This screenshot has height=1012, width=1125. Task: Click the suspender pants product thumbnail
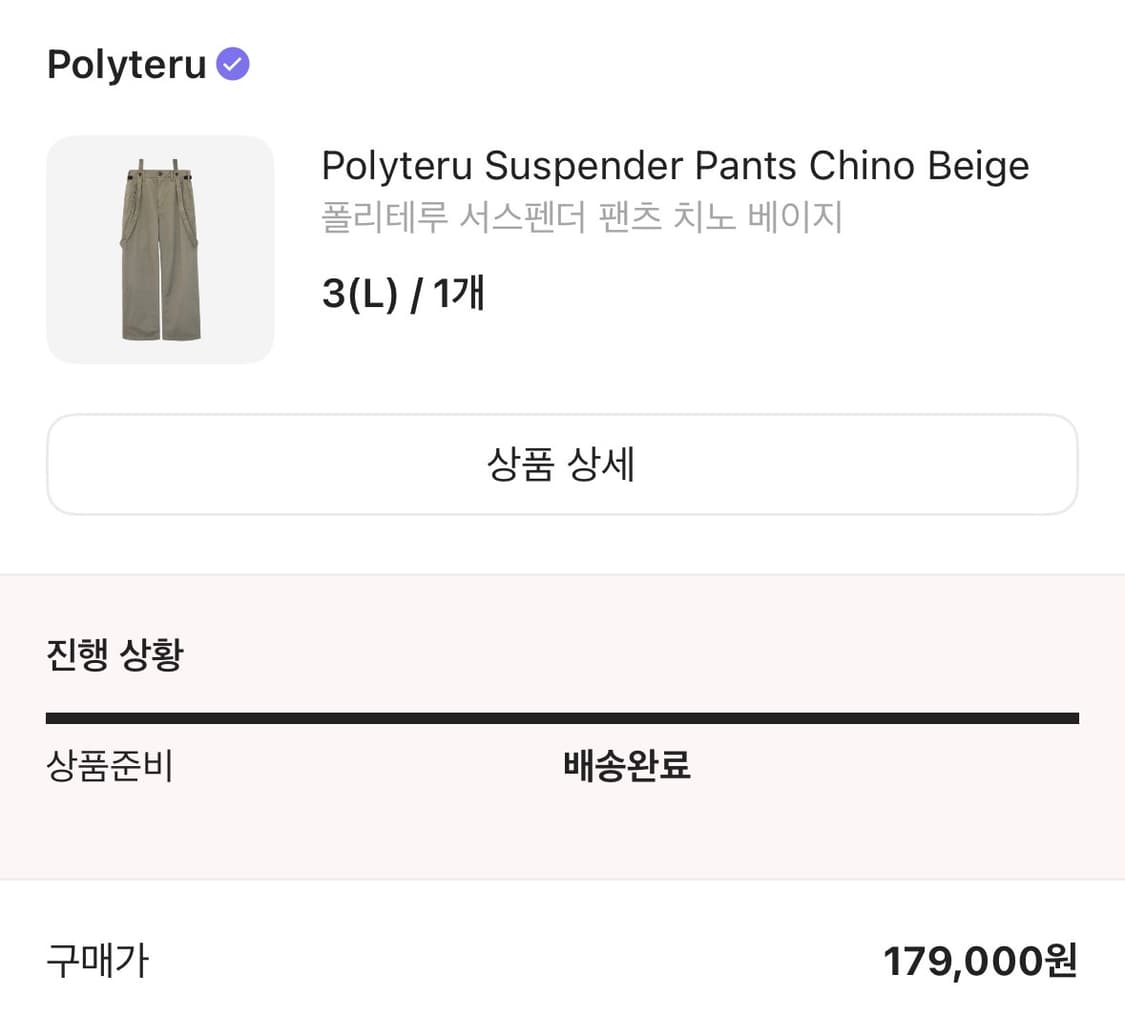[160, 248]
